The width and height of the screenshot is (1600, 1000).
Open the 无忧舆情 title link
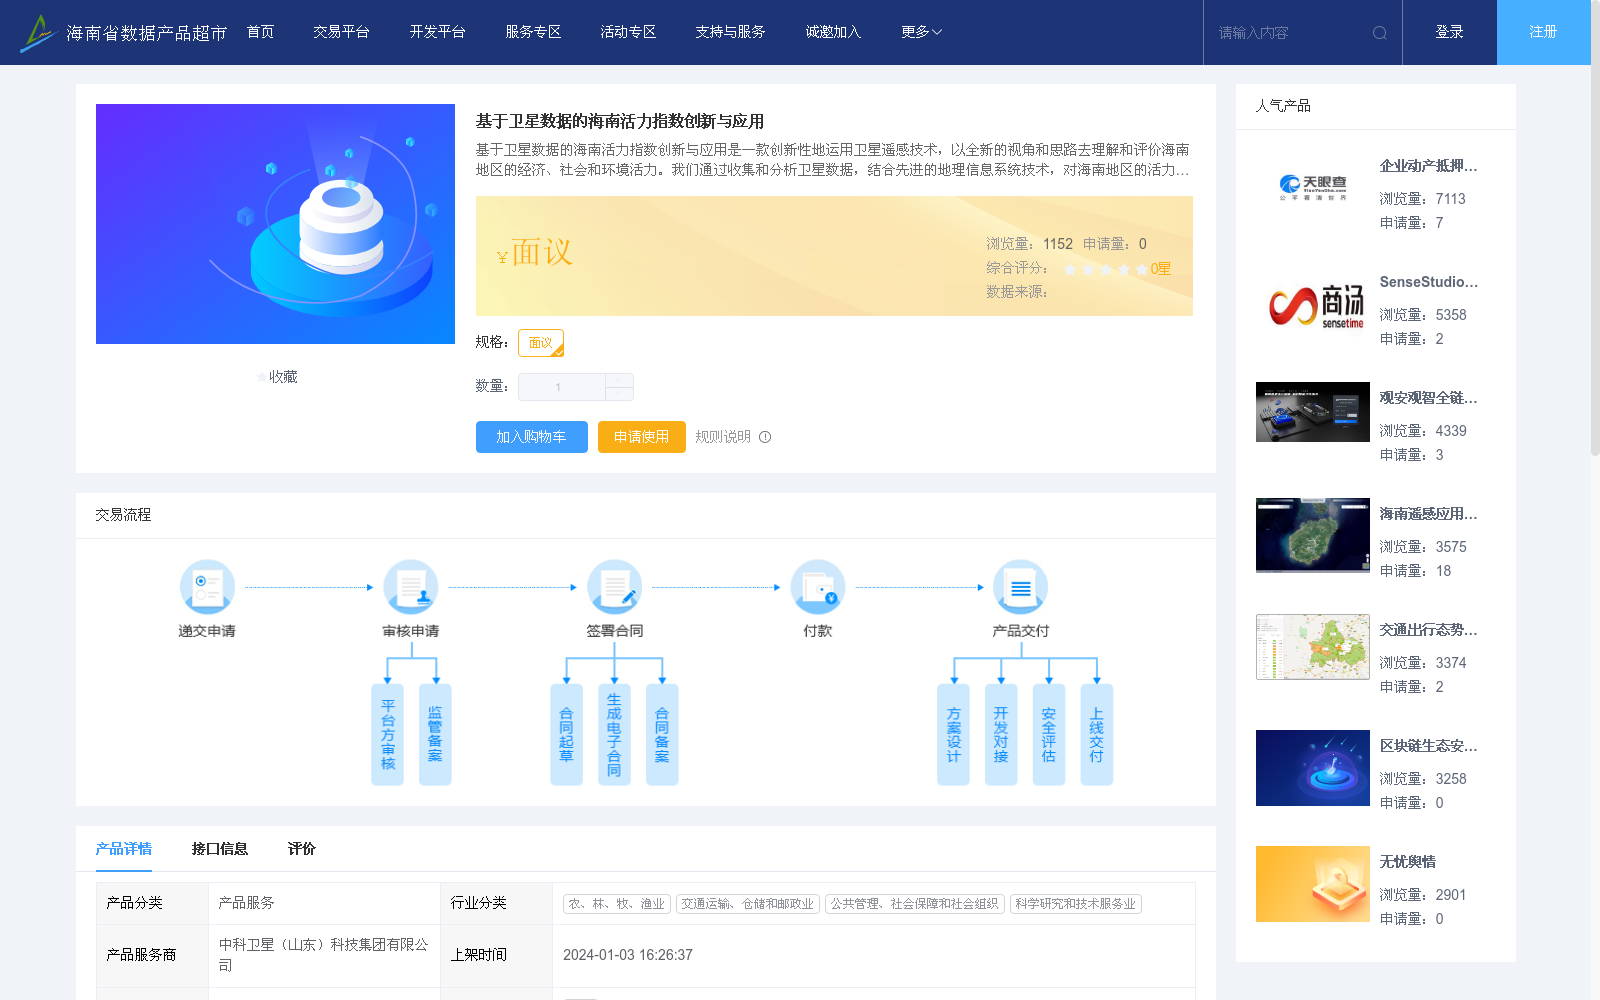(x=1408, y=862)
